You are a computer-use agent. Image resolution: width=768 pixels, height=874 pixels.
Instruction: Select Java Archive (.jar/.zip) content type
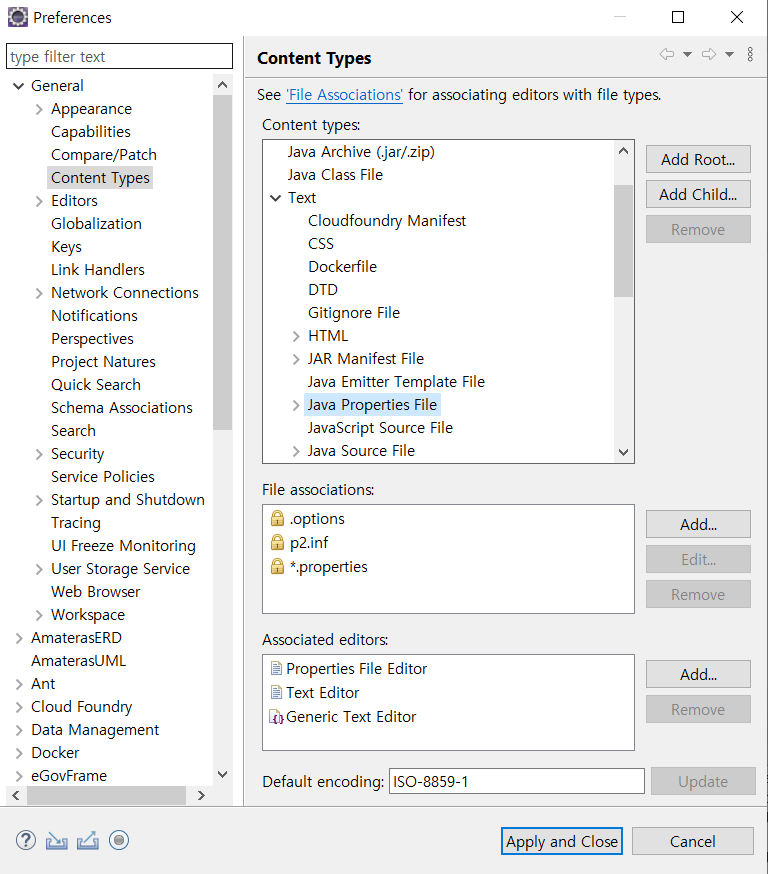pos(361,152)
